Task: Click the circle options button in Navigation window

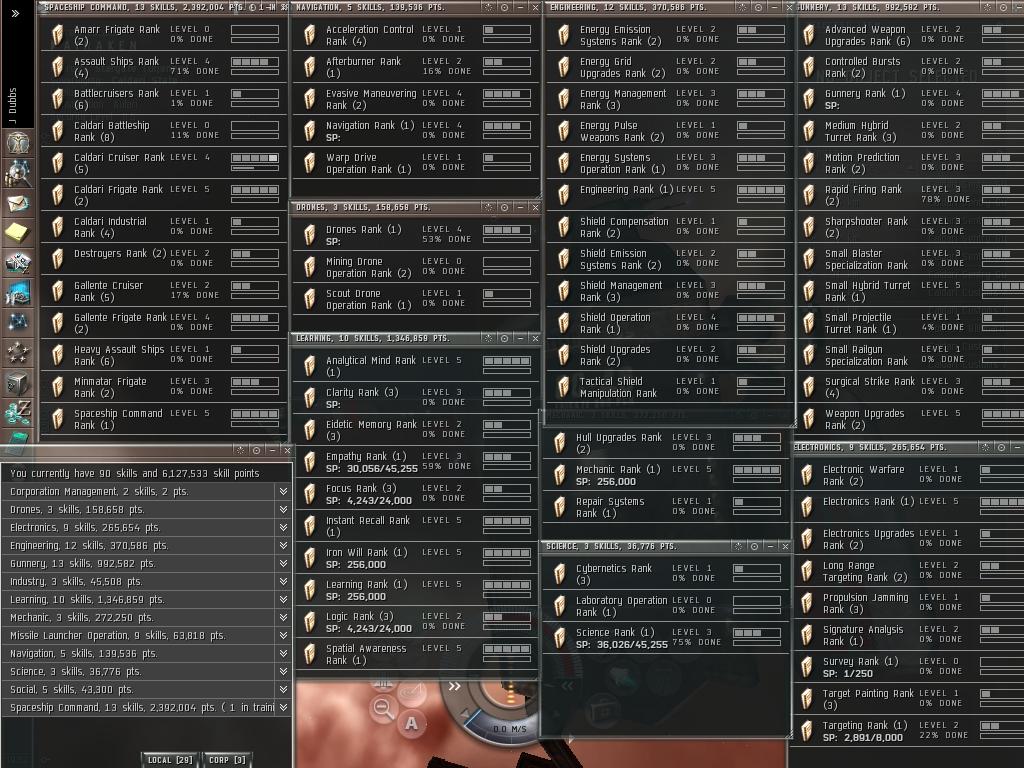Action: pyautogui.click(x=504, y=7)
